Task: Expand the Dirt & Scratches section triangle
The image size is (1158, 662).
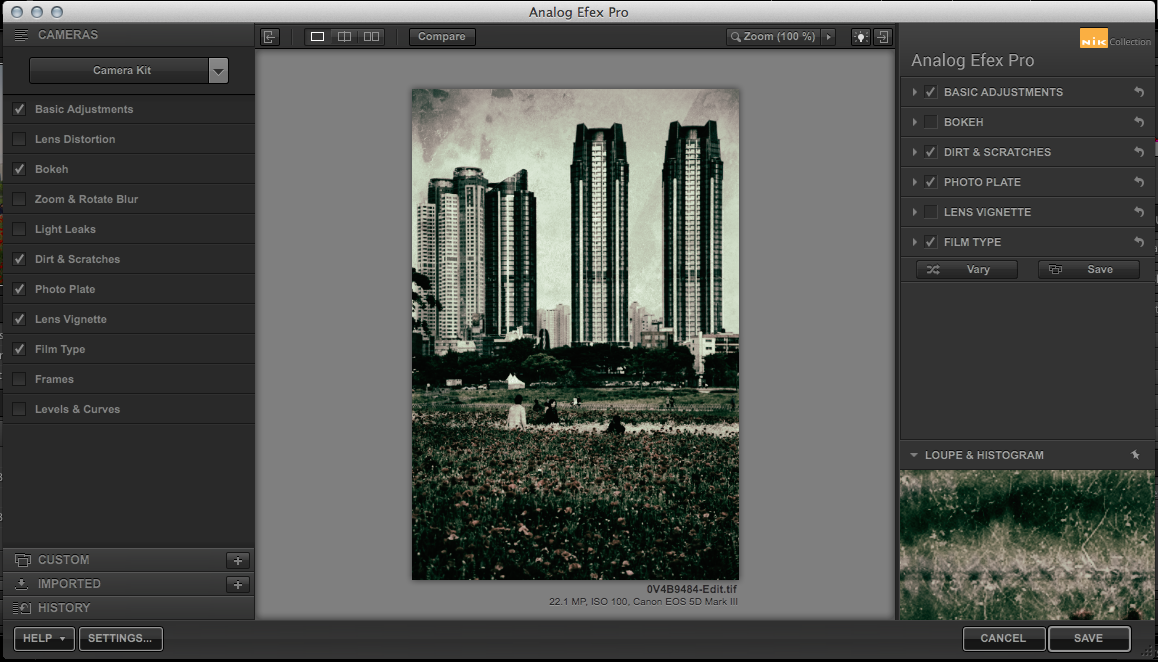Action: 915,152
